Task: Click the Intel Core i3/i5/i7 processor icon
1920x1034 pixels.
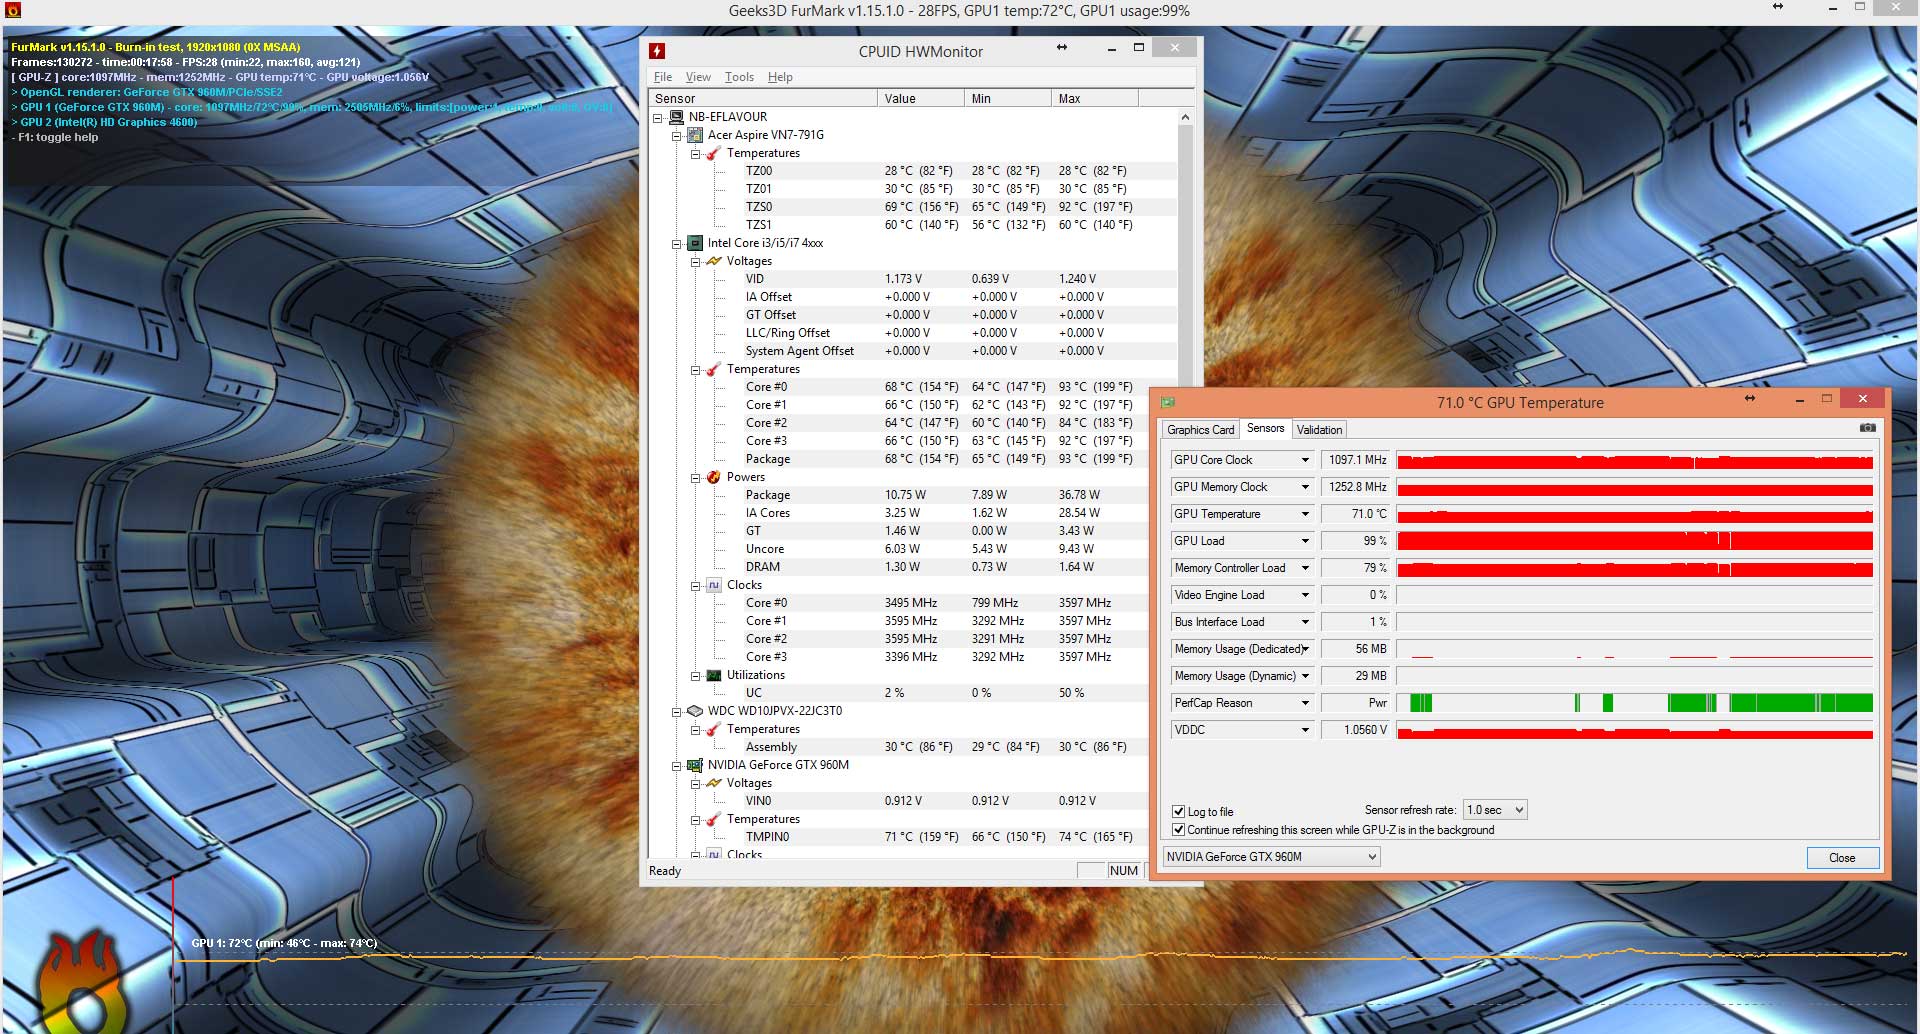Action: coord(695,243)
